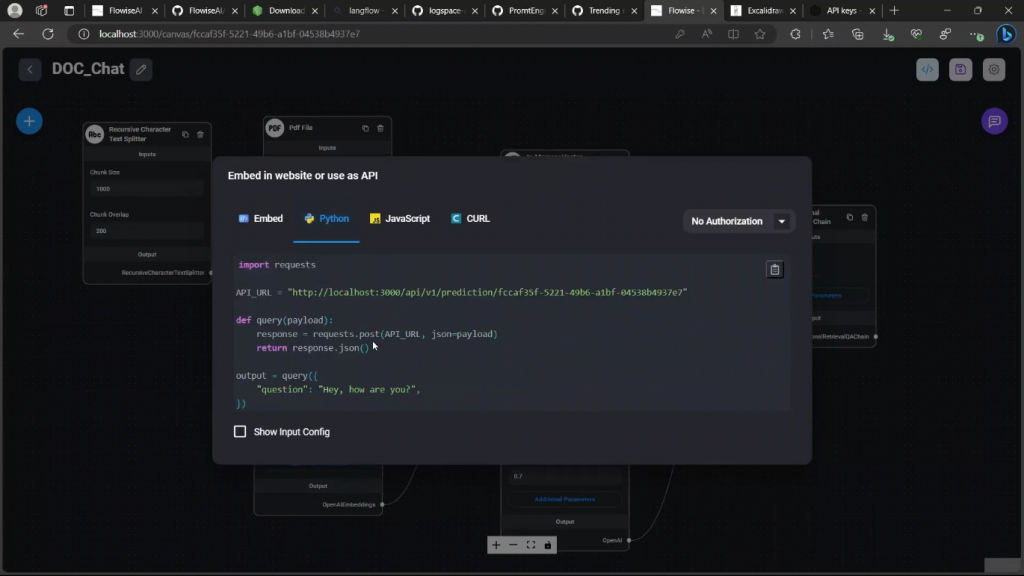Screen dimensions: 1024x576
Task: Duplicate the Recursive Character Text Splitter node
Action: tap(185, 135)
